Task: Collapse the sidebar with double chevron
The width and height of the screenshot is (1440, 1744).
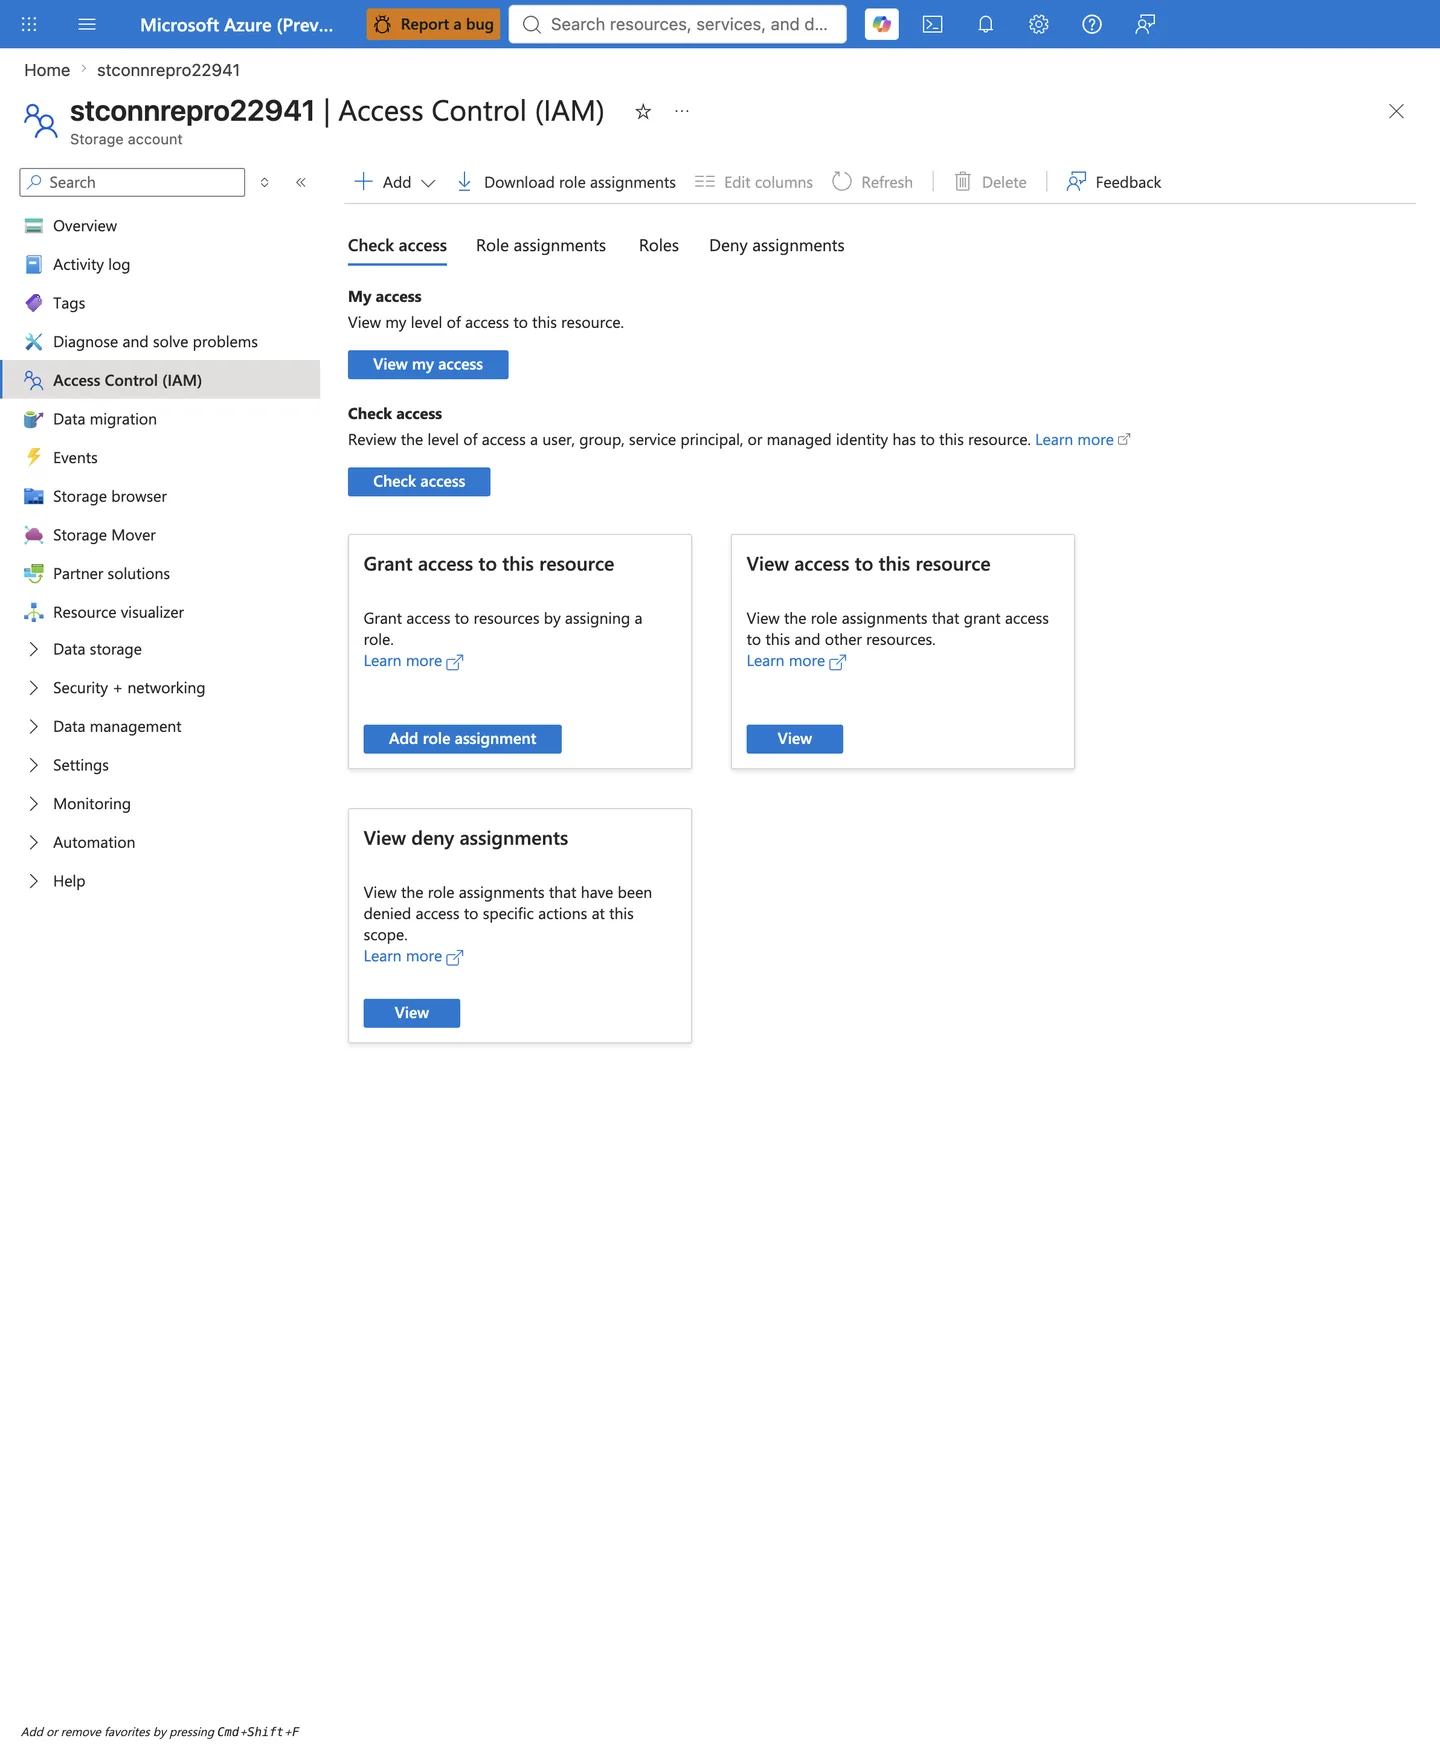Action: pyautogui.click(x=301, y=182)
